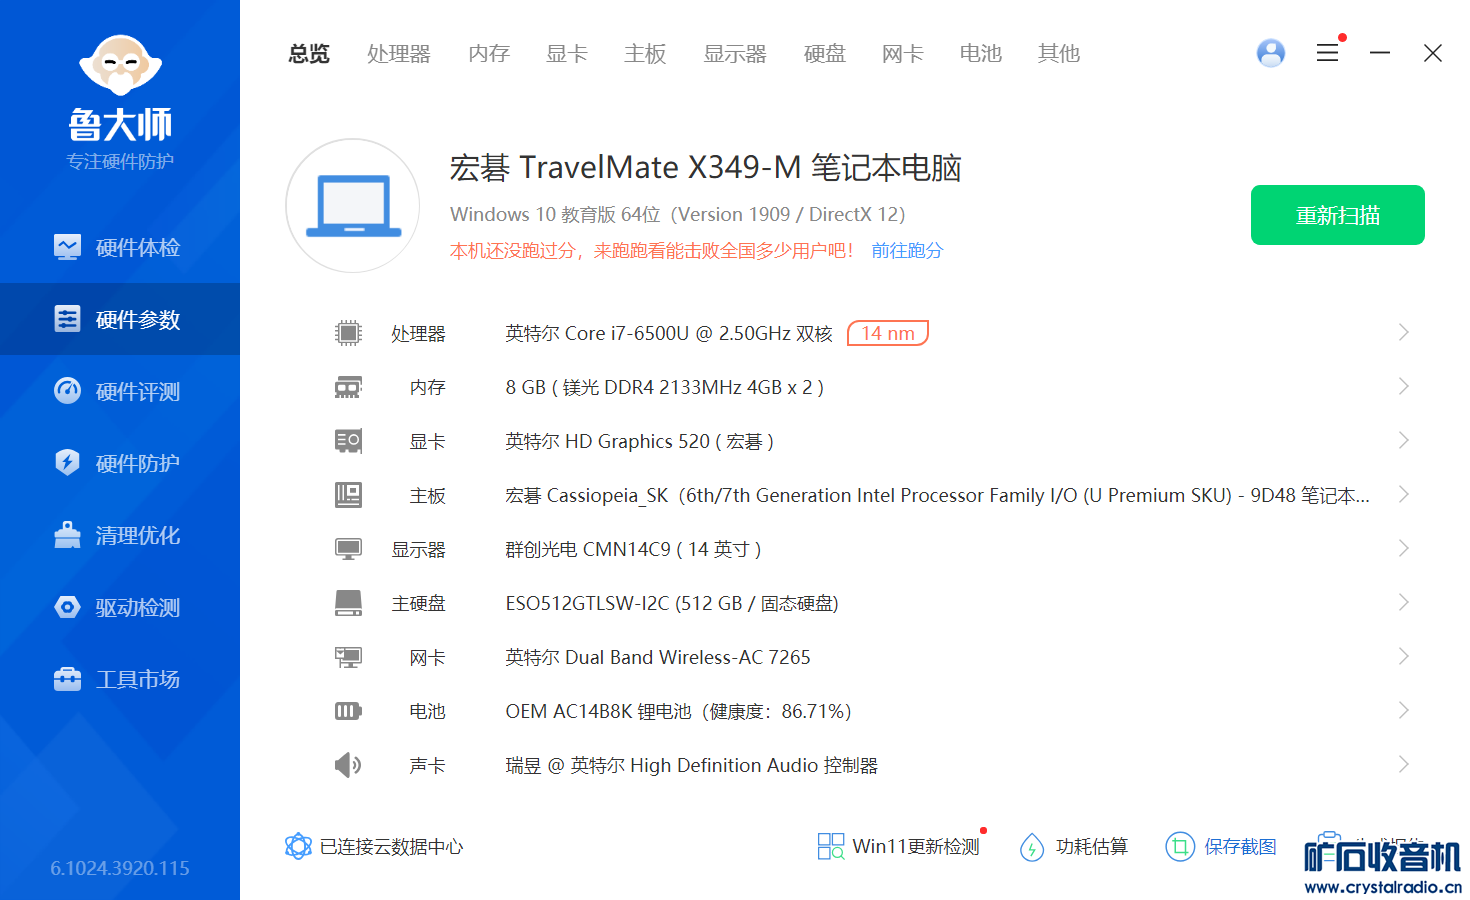Expand the 主硬盘 row chevron
Image resolution: width=1470 pixels, height=900 pixels.
1404,602
